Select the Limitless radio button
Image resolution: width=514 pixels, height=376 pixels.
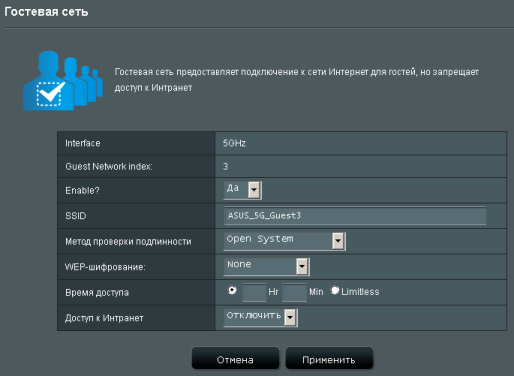pyautogui.click(x=335, y=290)
